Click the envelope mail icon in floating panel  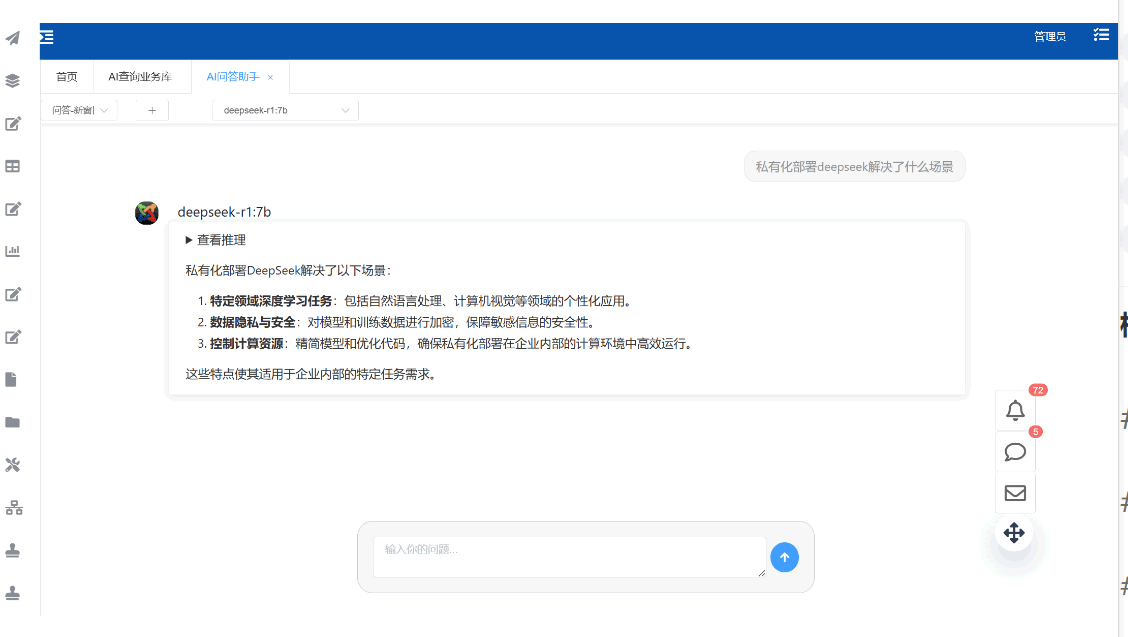tap(1015, 493)
